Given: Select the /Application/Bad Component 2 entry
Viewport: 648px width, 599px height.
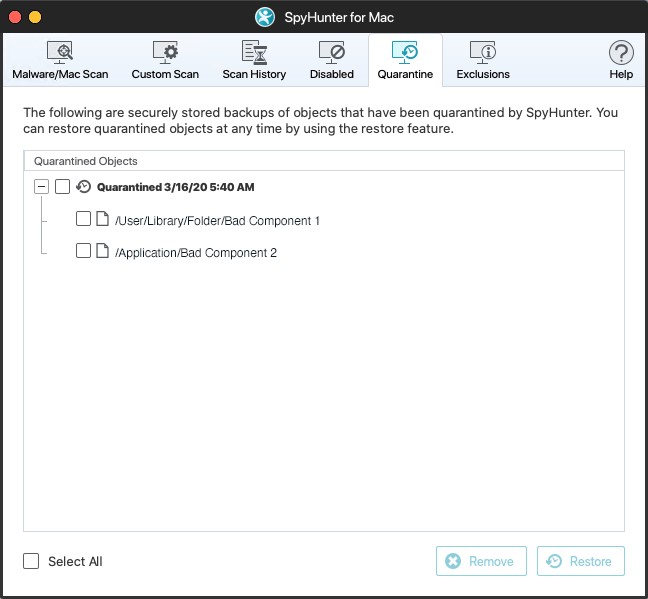Looking at the screenshot, I should coord(196,253).
